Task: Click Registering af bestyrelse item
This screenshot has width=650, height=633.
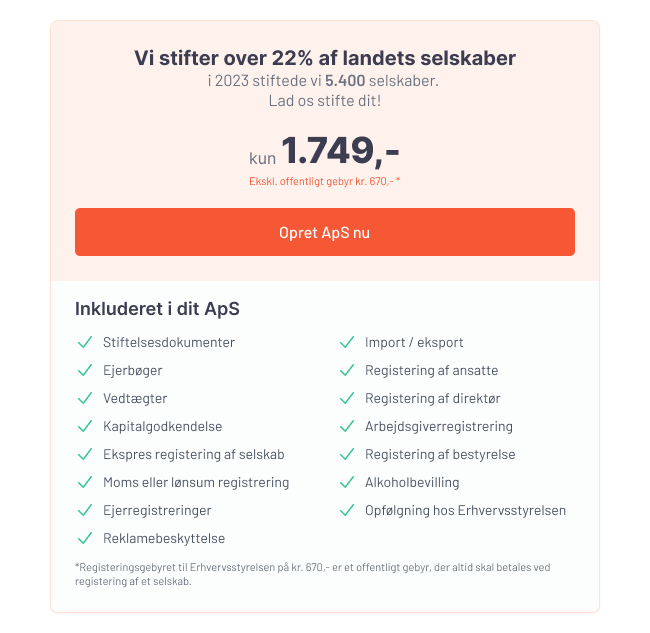Action: pos(440,454)
